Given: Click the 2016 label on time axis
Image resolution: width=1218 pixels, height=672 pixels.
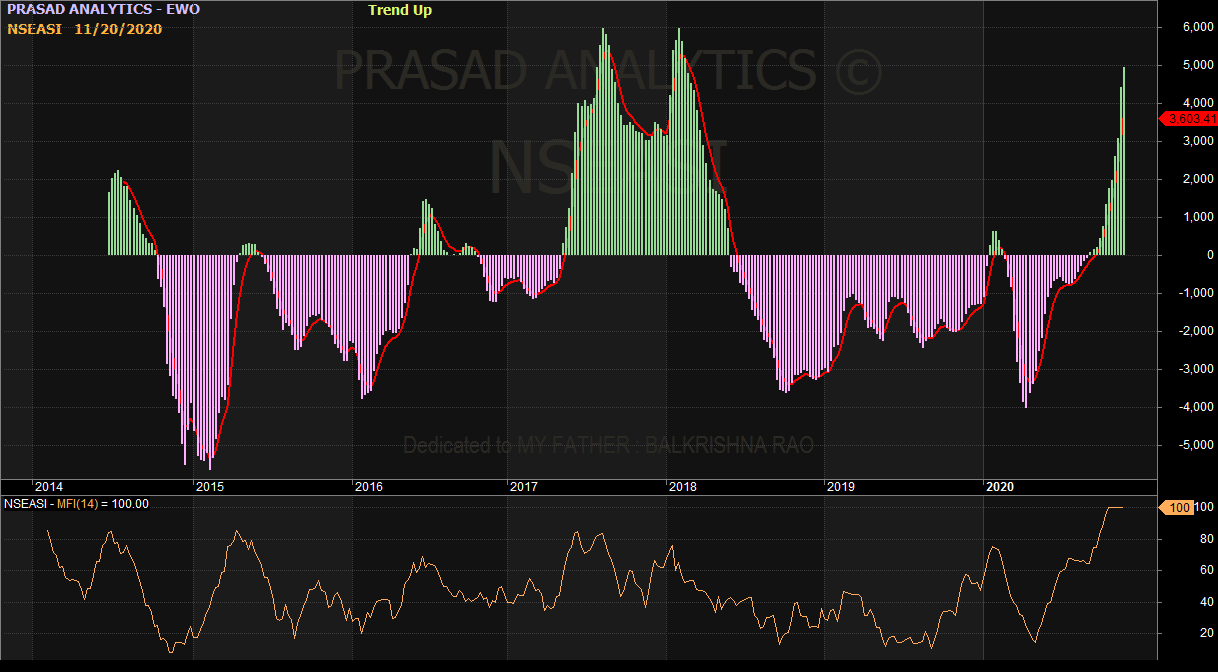Looking at the screenshot, I should click(x=368, y=487).
